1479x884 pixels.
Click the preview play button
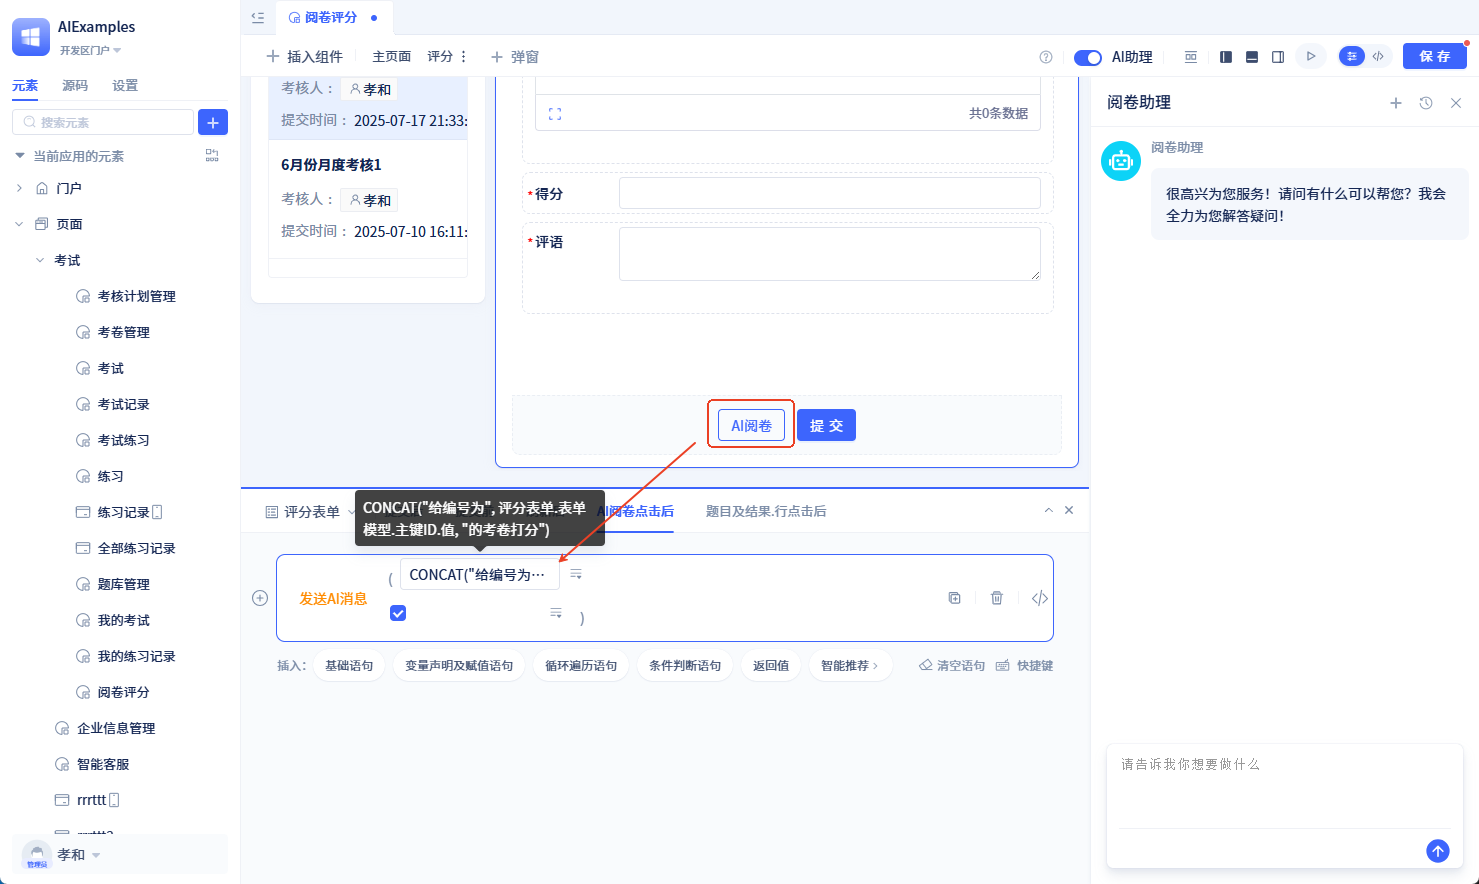point(1311,57)
